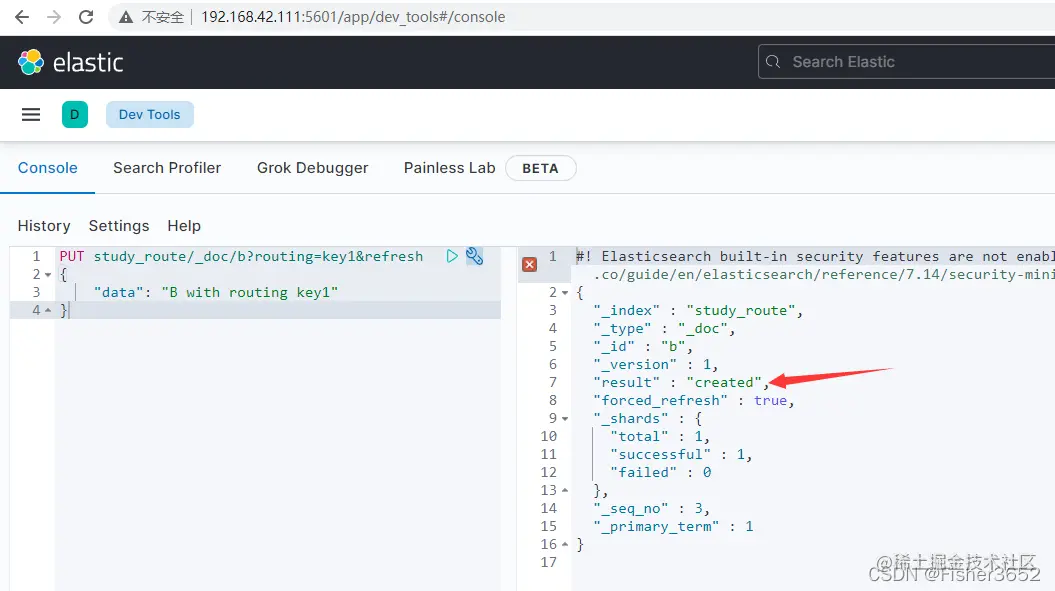Open the Painless Lab tab
The height and width of the screenshot is (591, 1055).
pyautogui.click(x=449, y=168)
